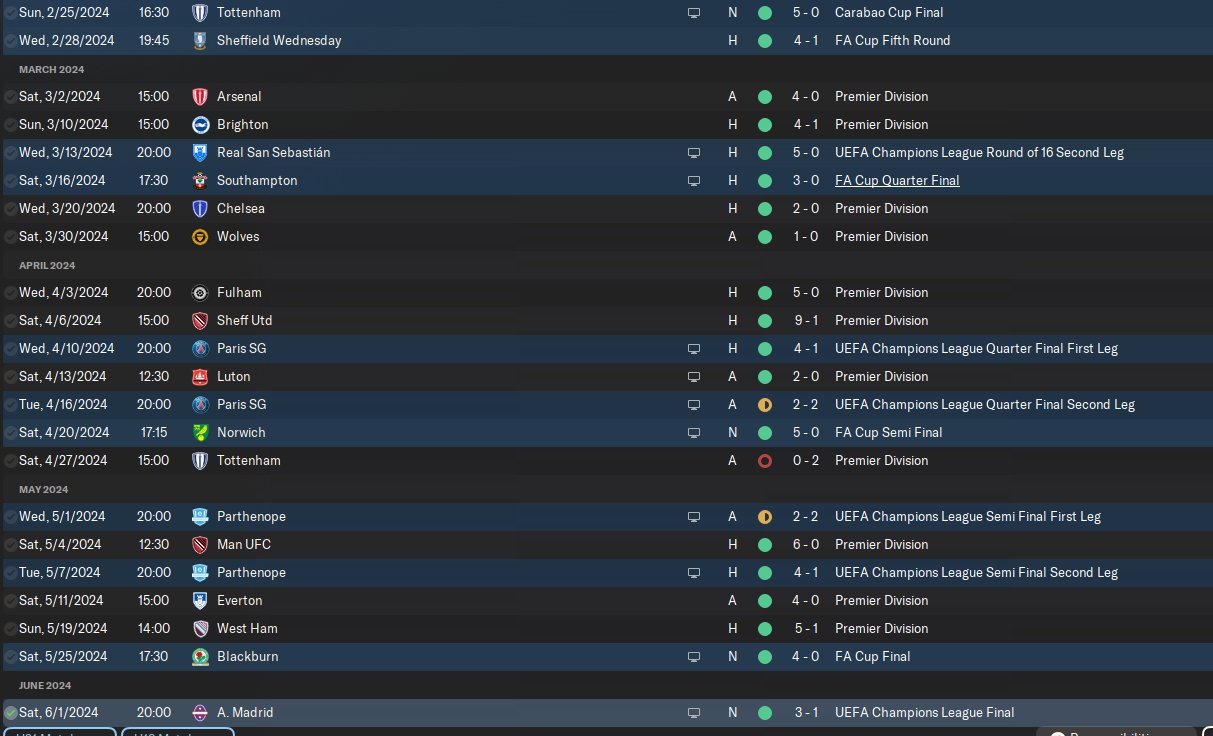
Task: Click the JUNE 2024 month header
Action: pyautogui.click(x=46, y=686)
